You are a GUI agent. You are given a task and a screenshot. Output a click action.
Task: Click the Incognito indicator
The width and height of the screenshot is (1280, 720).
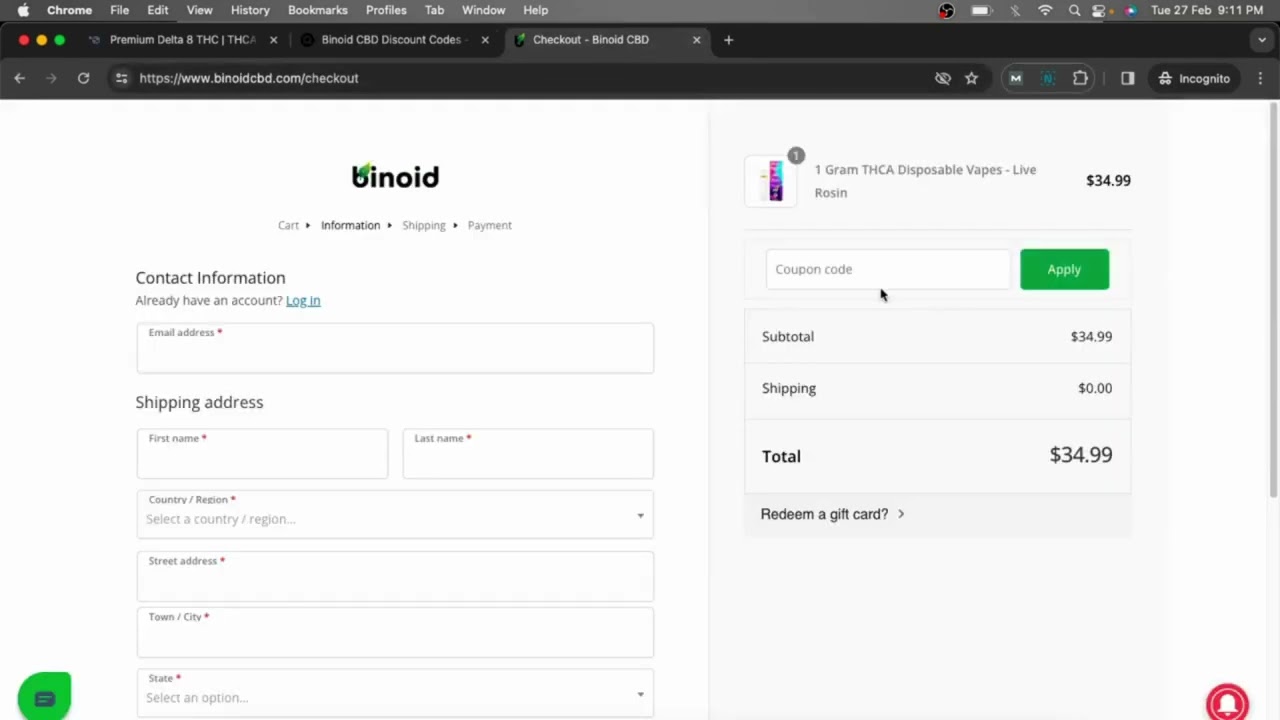pos(1194,78)
